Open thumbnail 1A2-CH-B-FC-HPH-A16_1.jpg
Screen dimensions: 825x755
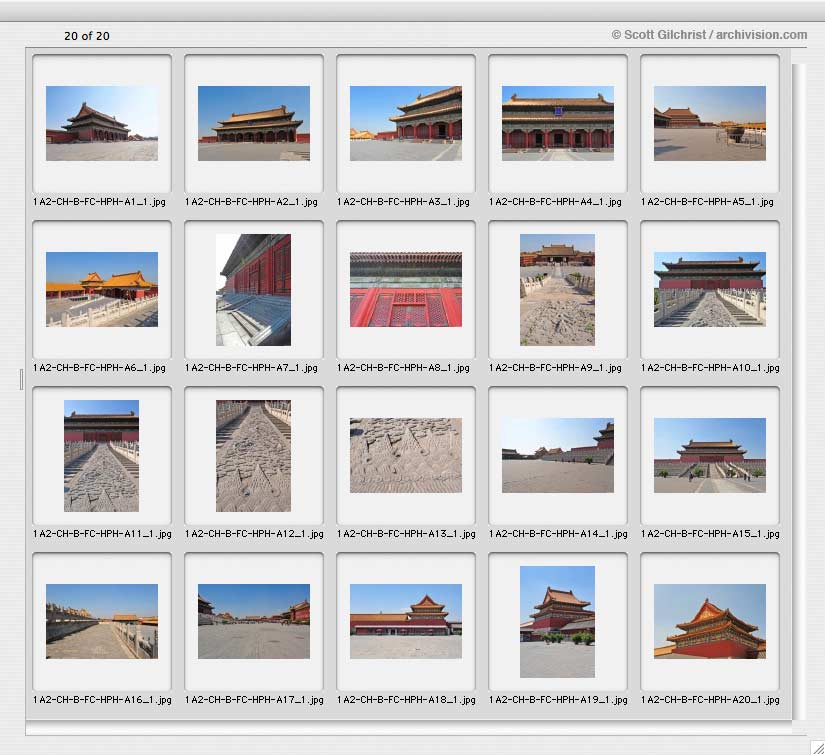pos(102,621)
